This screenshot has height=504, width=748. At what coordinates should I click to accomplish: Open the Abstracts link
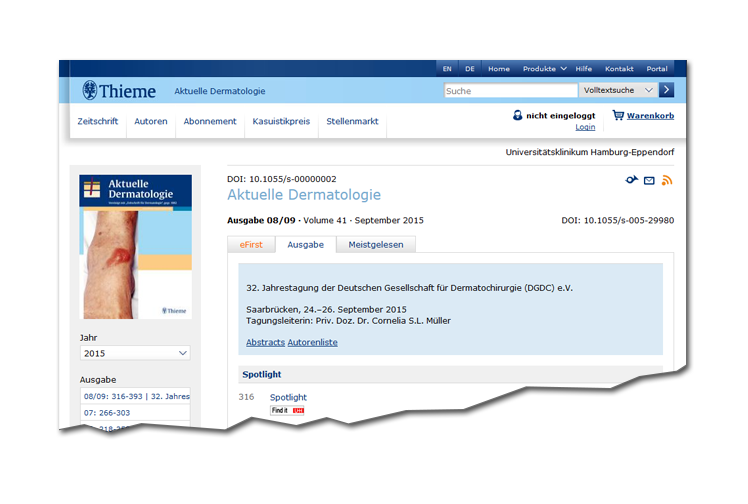(x=265, y=342)
